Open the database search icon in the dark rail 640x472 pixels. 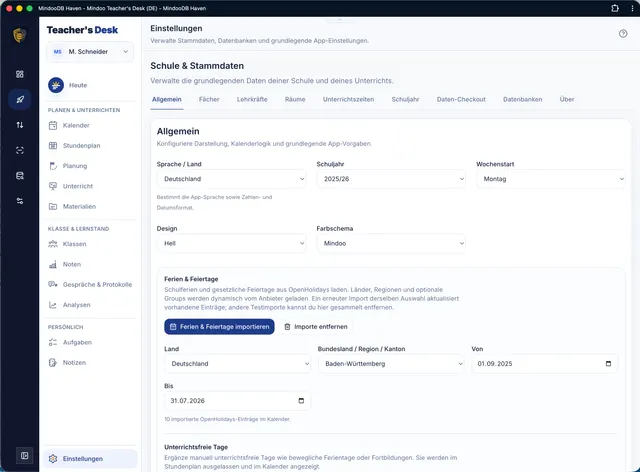(20, 176)
